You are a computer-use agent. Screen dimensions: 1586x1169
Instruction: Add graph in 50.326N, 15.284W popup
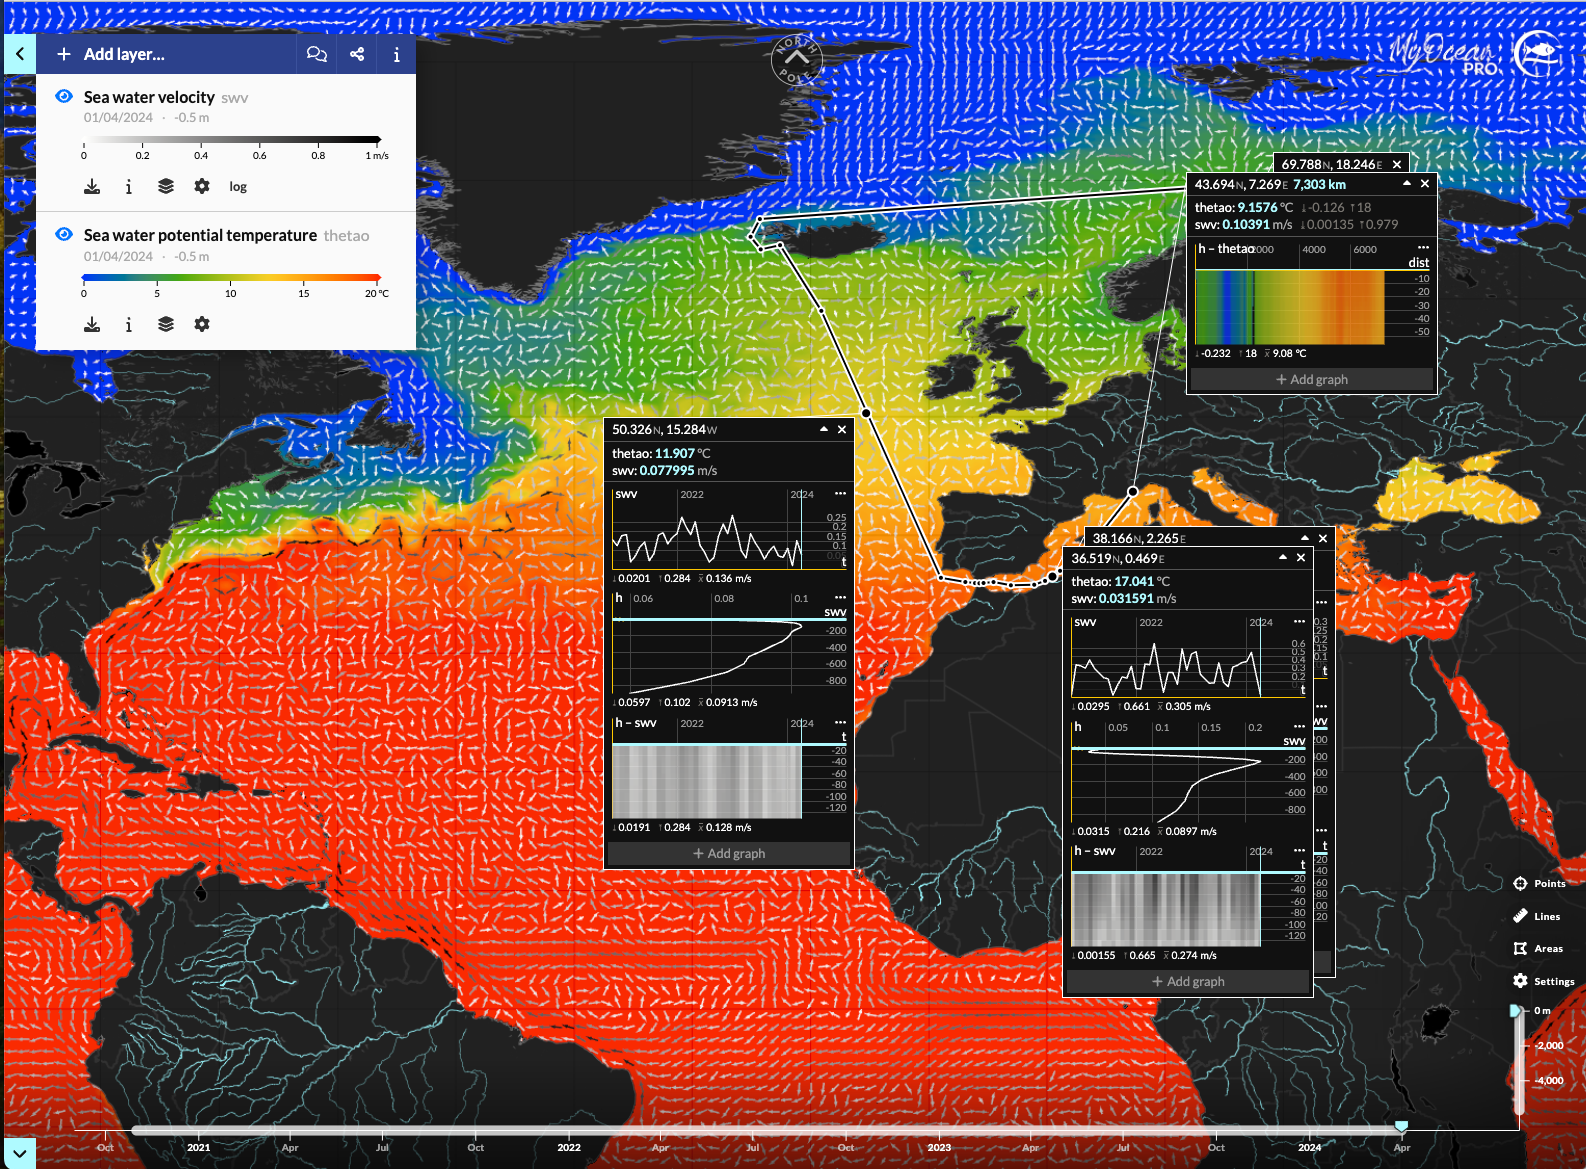tap(729, 853)
